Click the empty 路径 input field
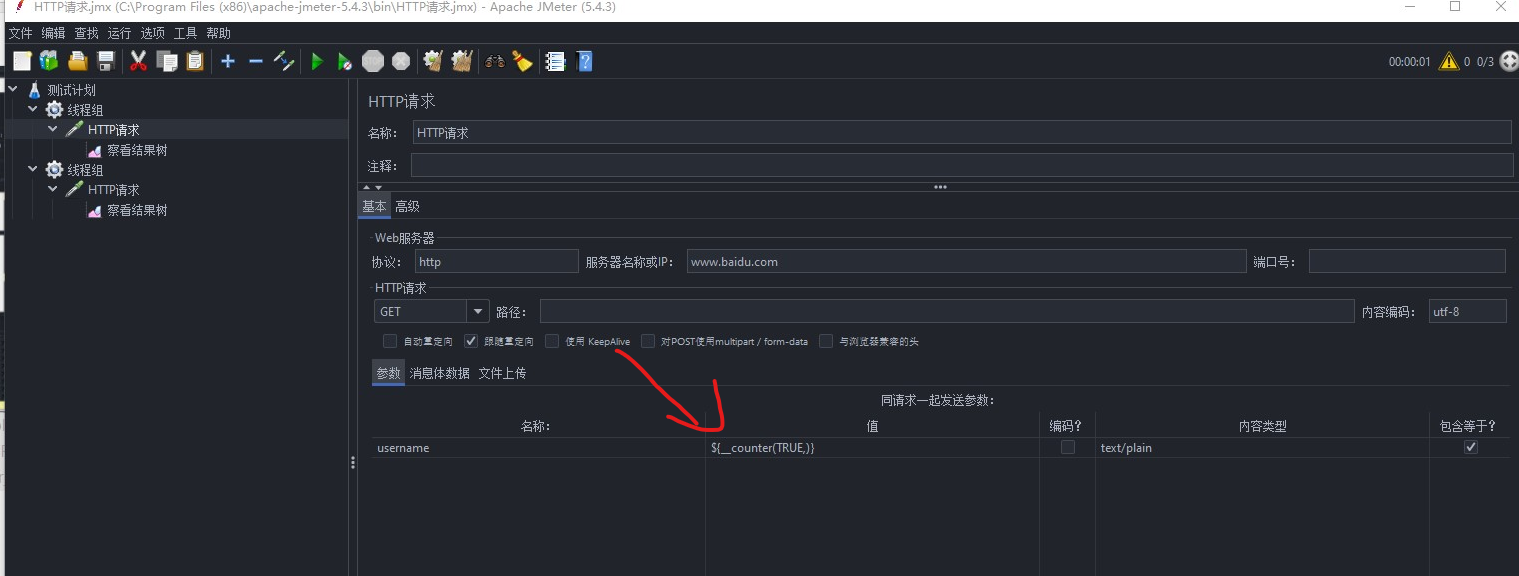 [x=947, y=312]
